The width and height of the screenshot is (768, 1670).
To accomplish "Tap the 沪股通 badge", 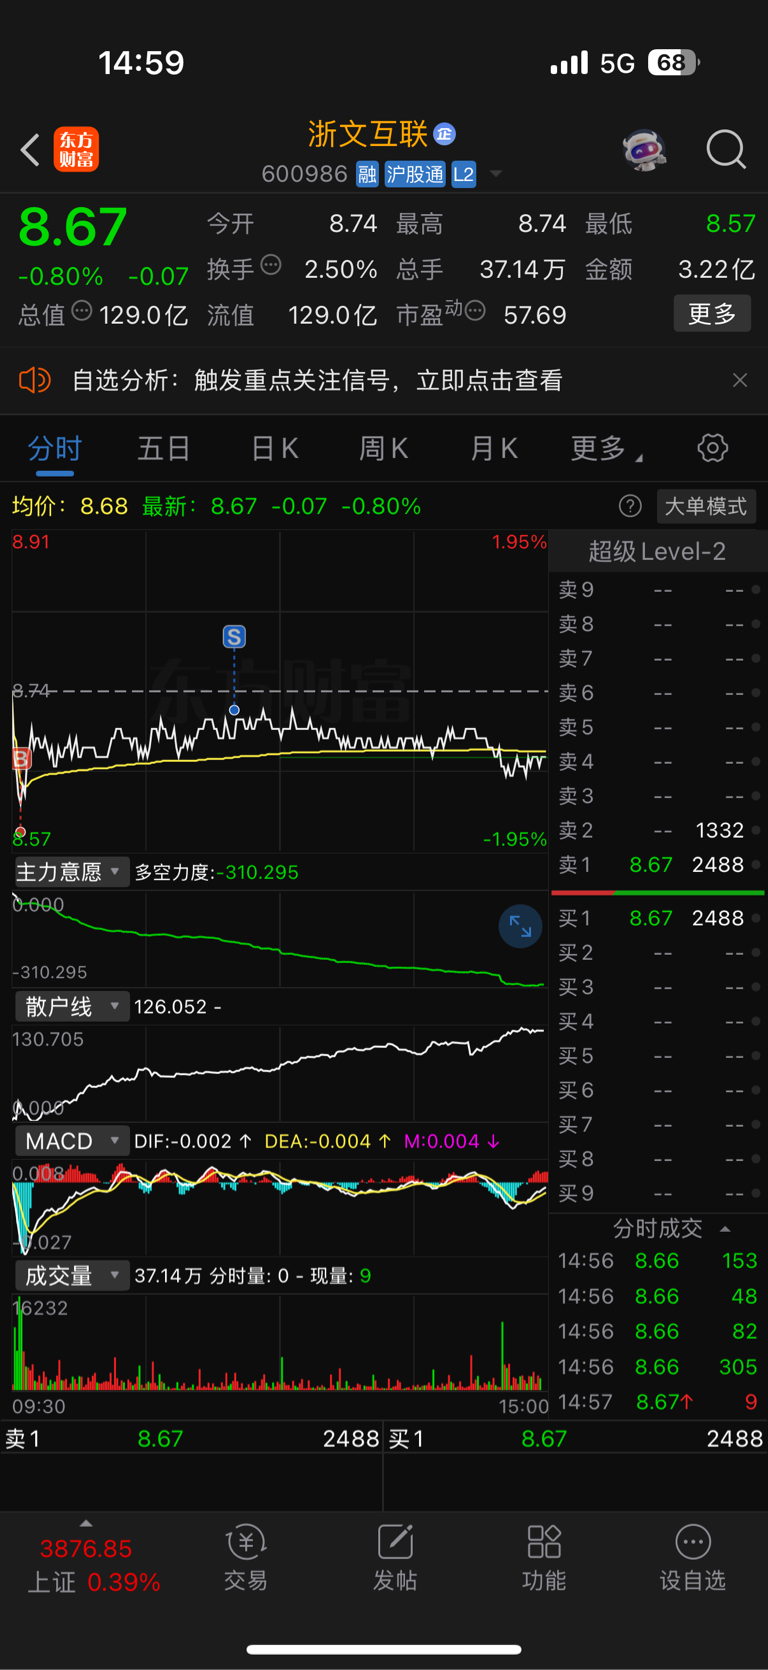I will pyautogui.click(x=415, y=174).
